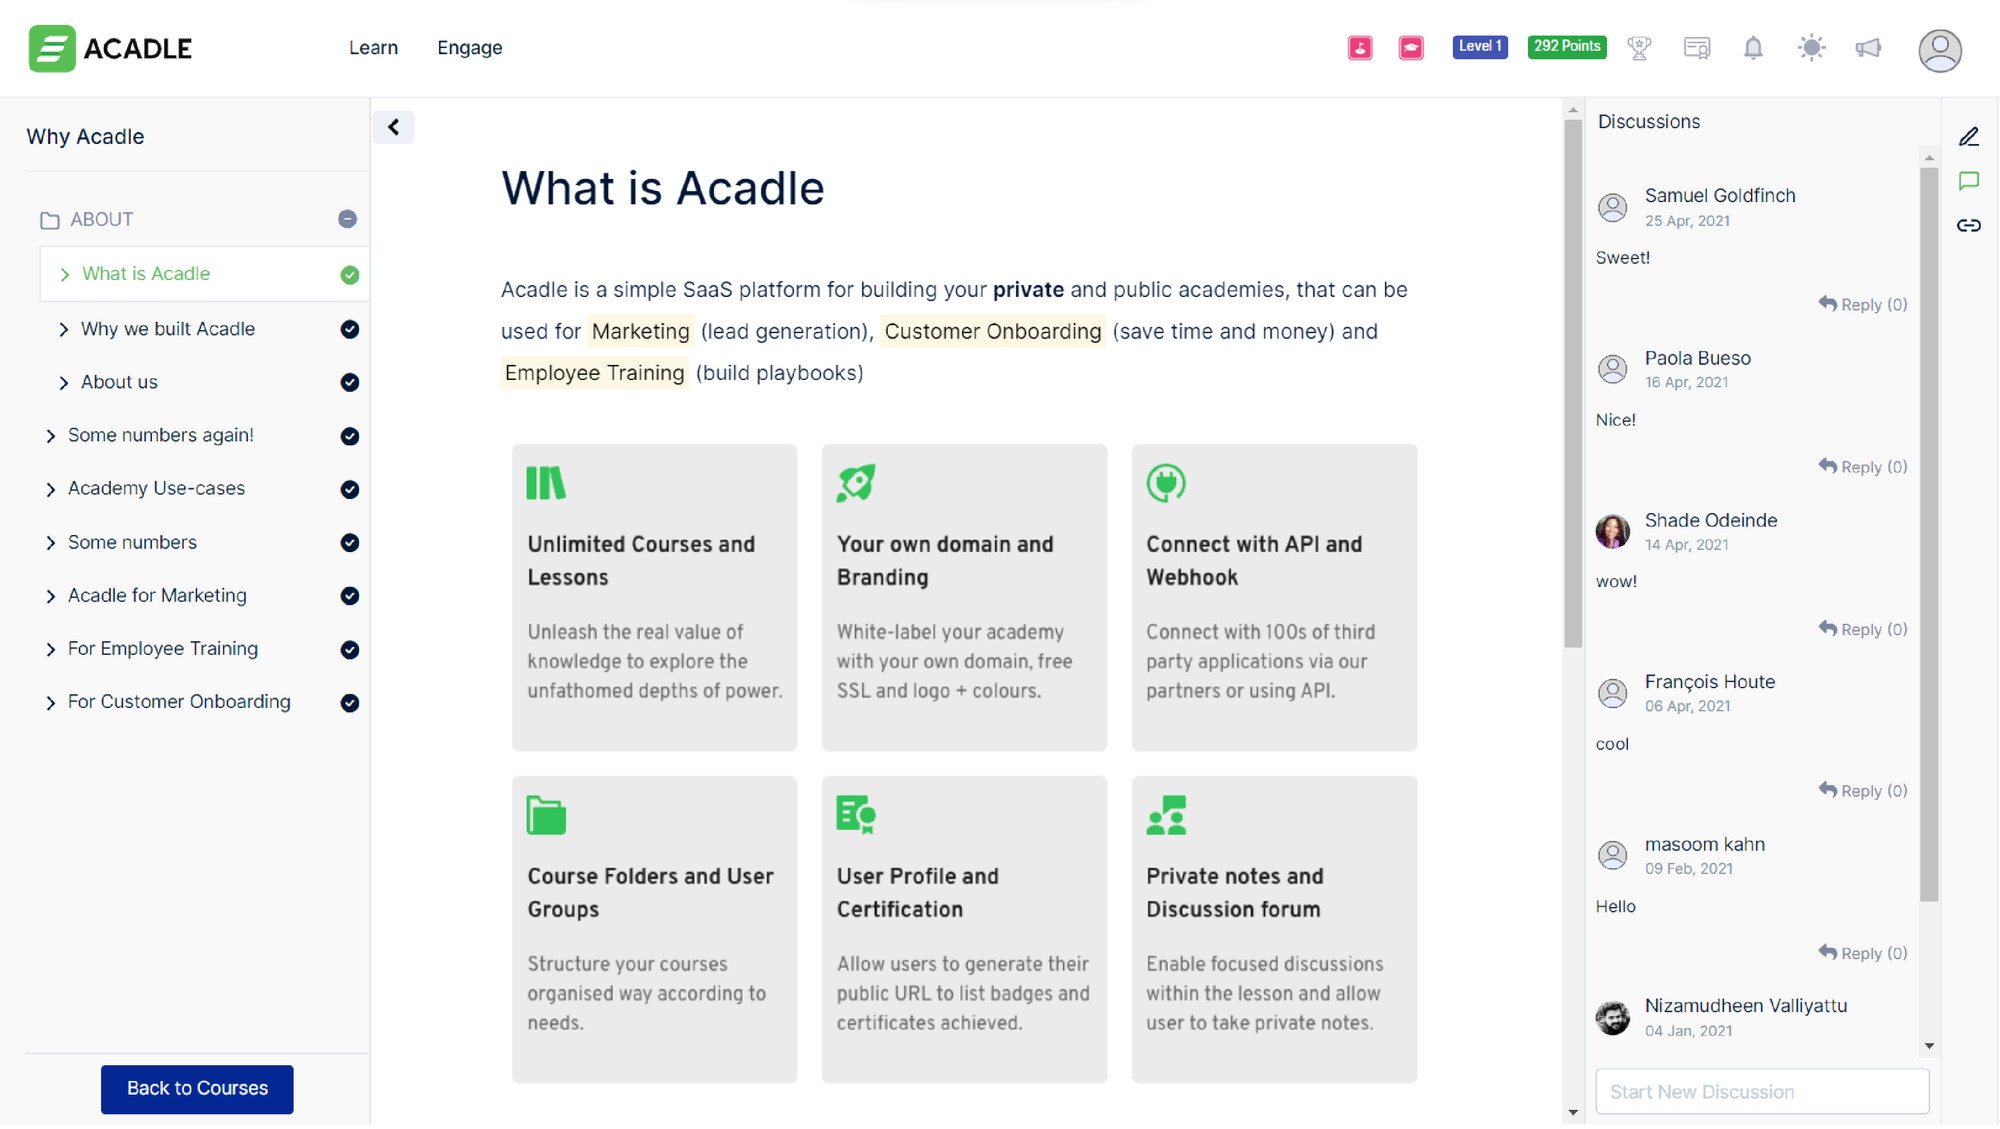Open the trophy leaderboard icon
The height and width of the screenshot is (1129, 2000).
(1639, 48)
